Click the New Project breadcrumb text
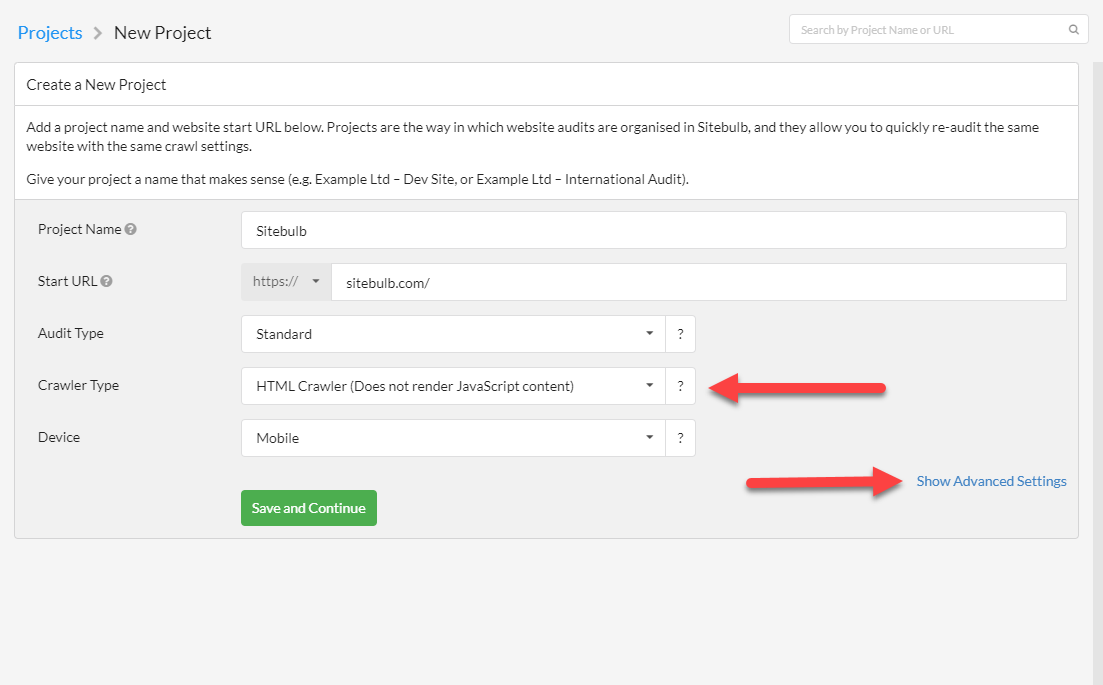Image resolution: width=1103 pixels, height=685 pixels. [162, 33]
